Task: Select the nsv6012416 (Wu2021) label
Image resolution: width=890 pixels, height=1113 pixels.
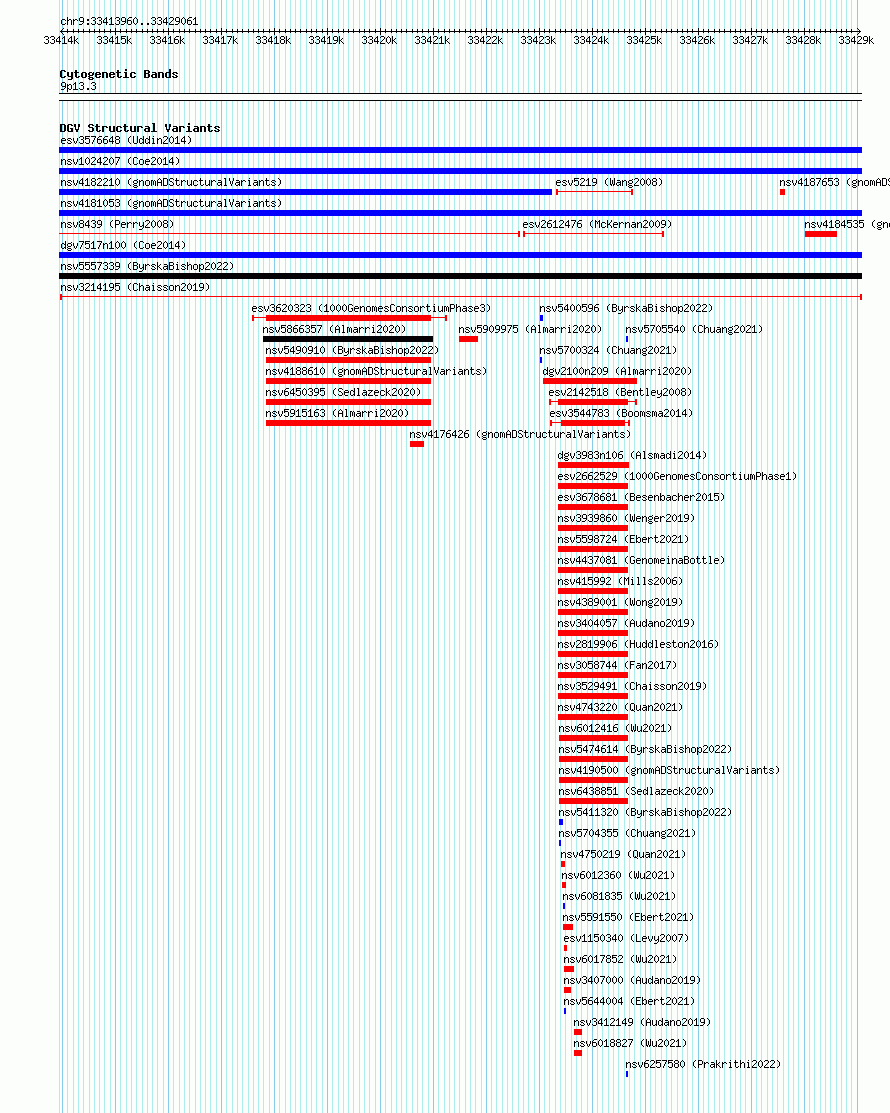Action: point(615,728)
